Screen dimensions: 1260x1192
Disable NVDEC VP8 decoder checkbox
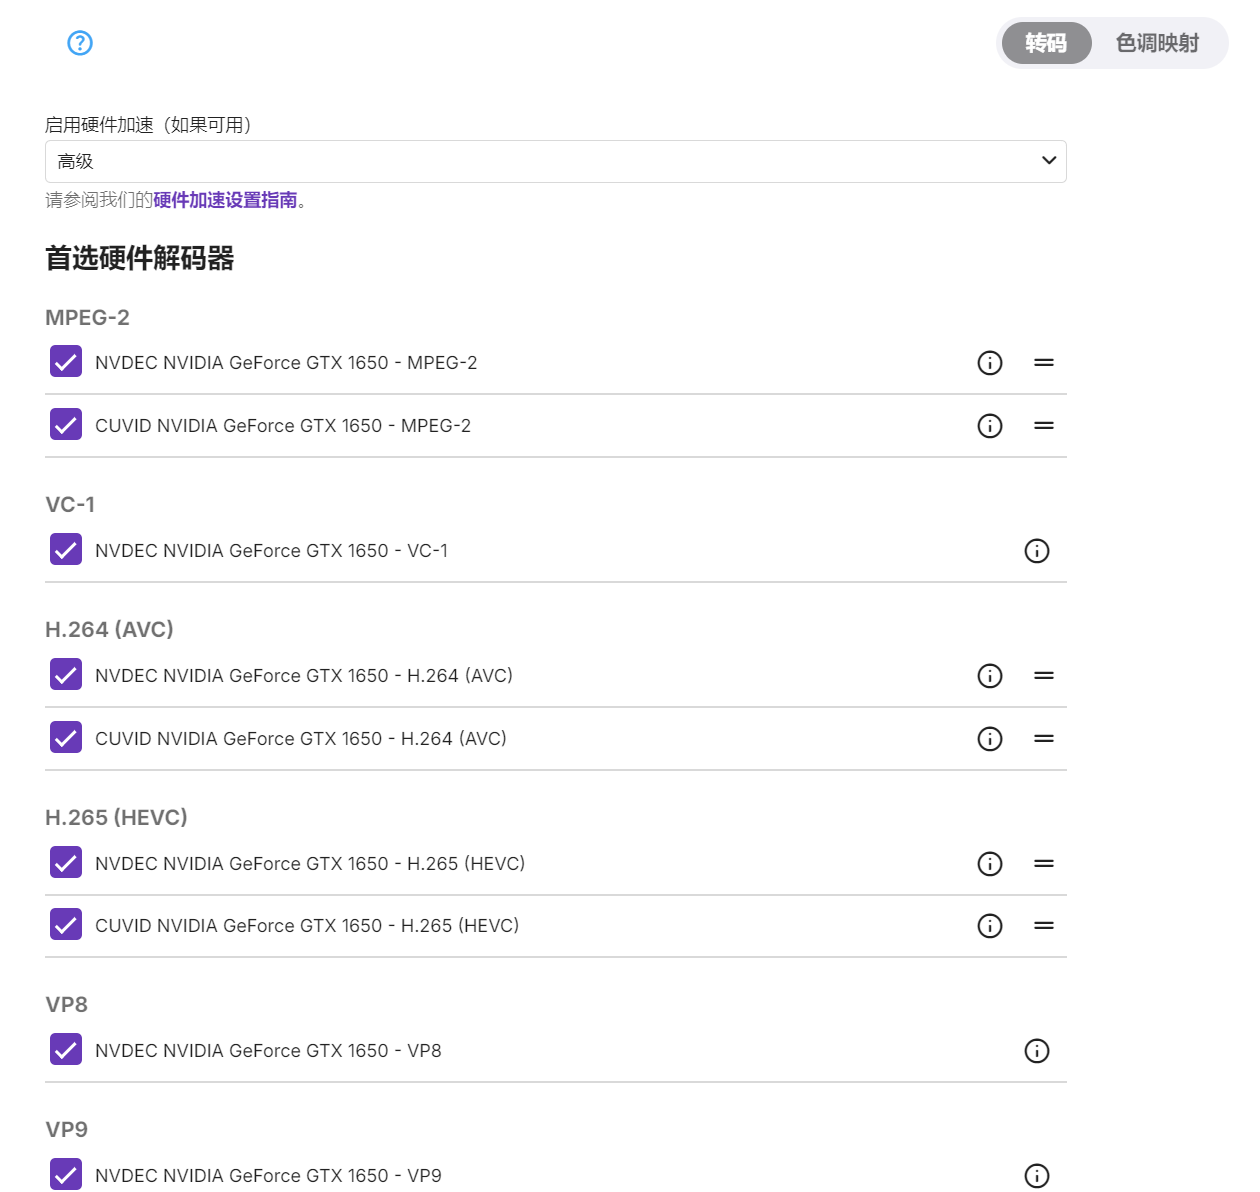pyautogui.click(x=66, y=1050)
